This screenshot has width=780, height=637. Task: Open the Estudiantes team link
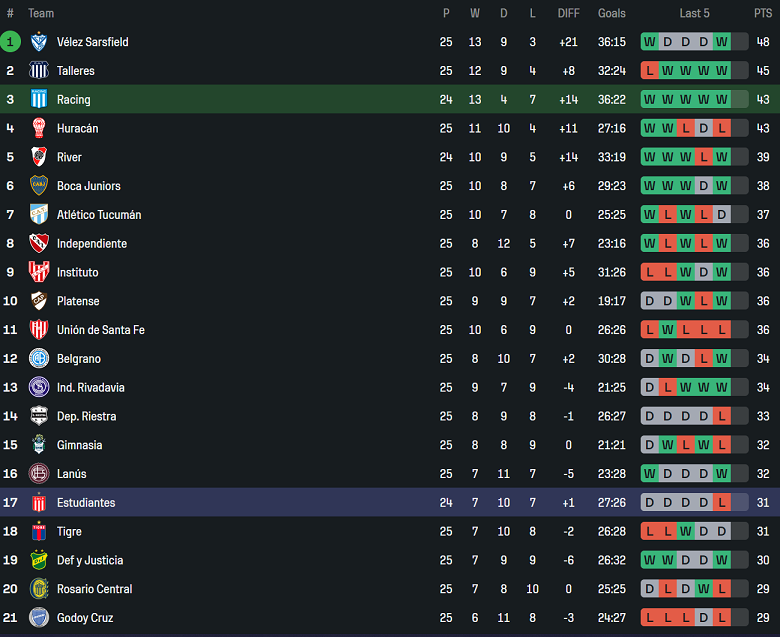(x=86, y=503)
